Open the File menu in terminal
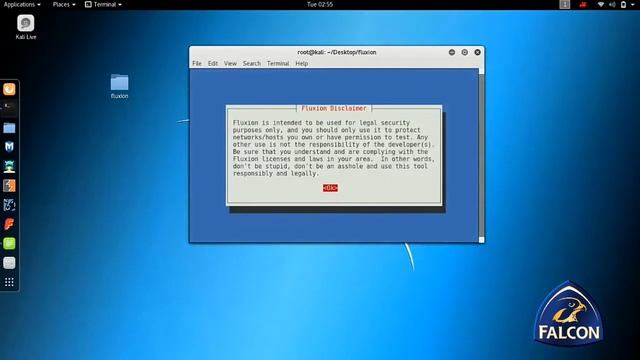Screen dimensions: 640x360 click(x=197, y=63)
